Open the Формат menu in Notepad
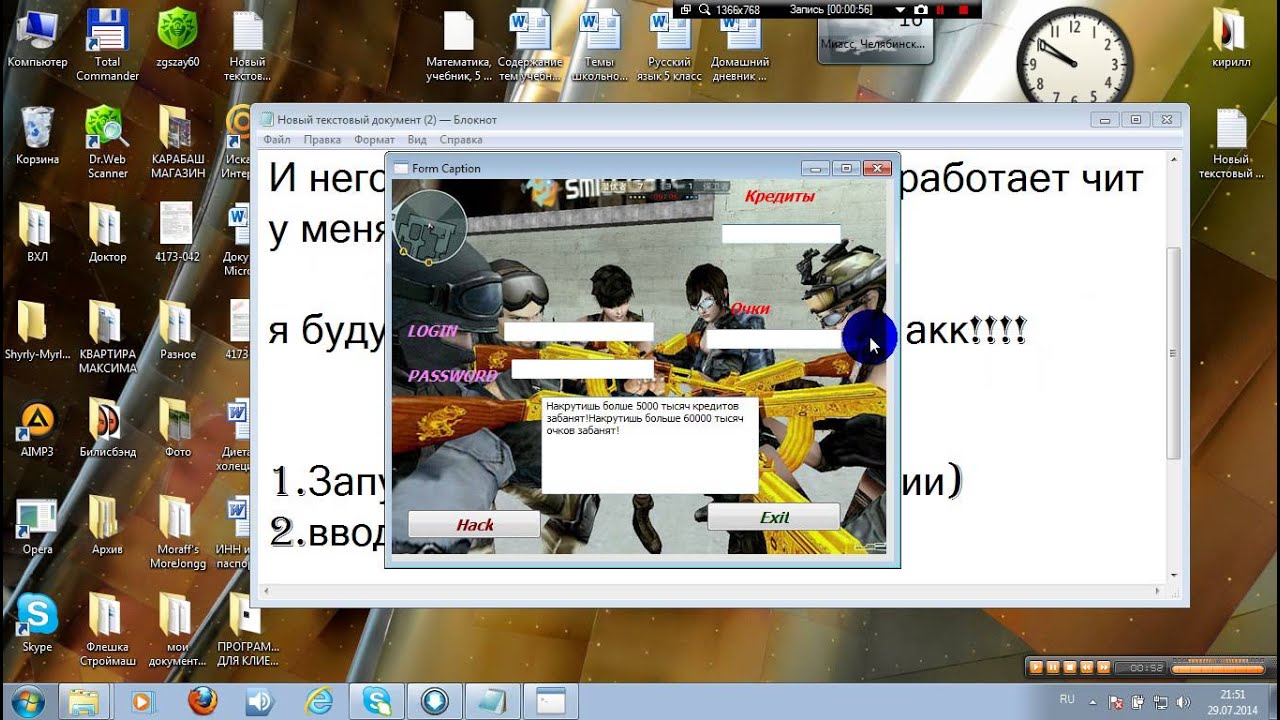The width and height of the screenshot is (1280, 720). coord(374,140)
